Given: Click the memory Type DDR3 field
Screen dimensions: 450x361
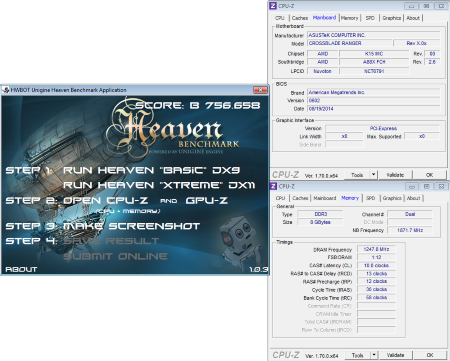Looking at the screenshot, I should (x=320, y=214).
